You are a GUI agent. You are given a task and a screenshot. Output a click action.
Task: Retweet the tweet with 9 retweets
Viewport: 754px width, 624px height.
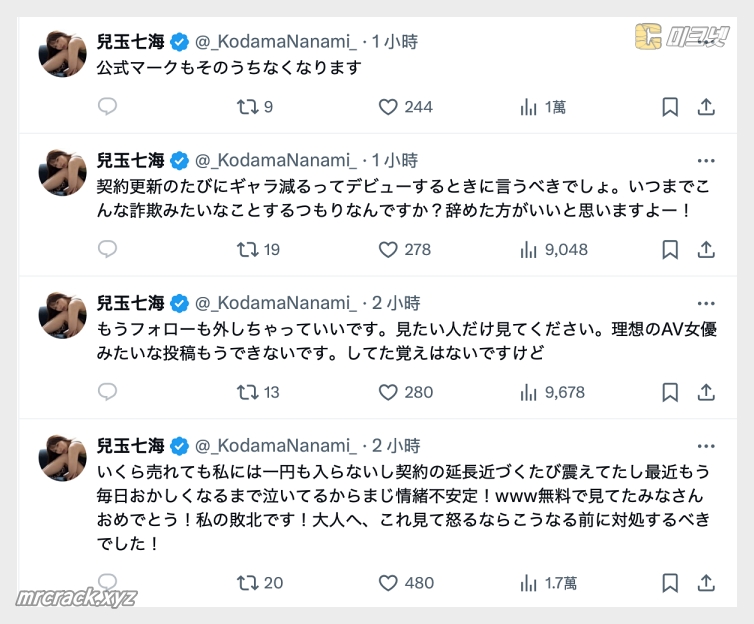[x=247, y=107]
